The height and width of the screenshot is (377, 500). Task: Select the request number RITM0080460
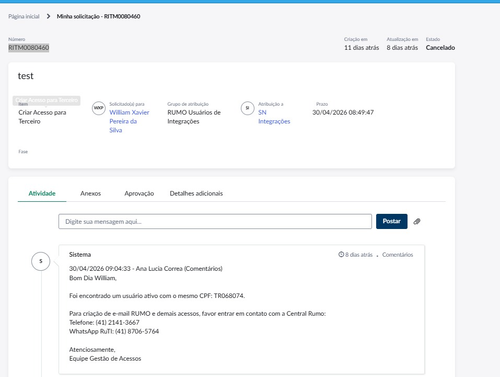point(29,48)
